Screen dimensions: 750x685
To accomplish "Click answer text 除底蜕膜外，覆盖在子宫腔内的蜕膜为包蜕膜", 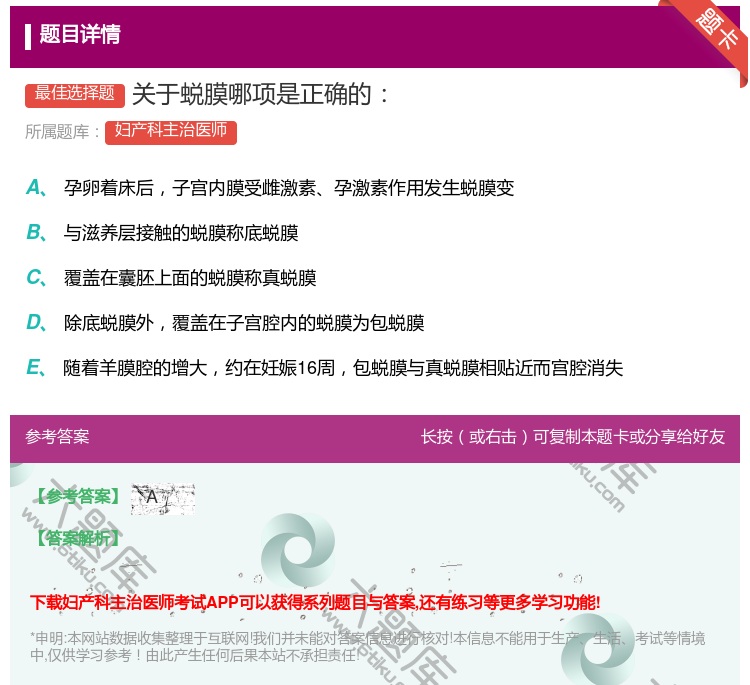I will pyautogui.click(x=244, y=323).
